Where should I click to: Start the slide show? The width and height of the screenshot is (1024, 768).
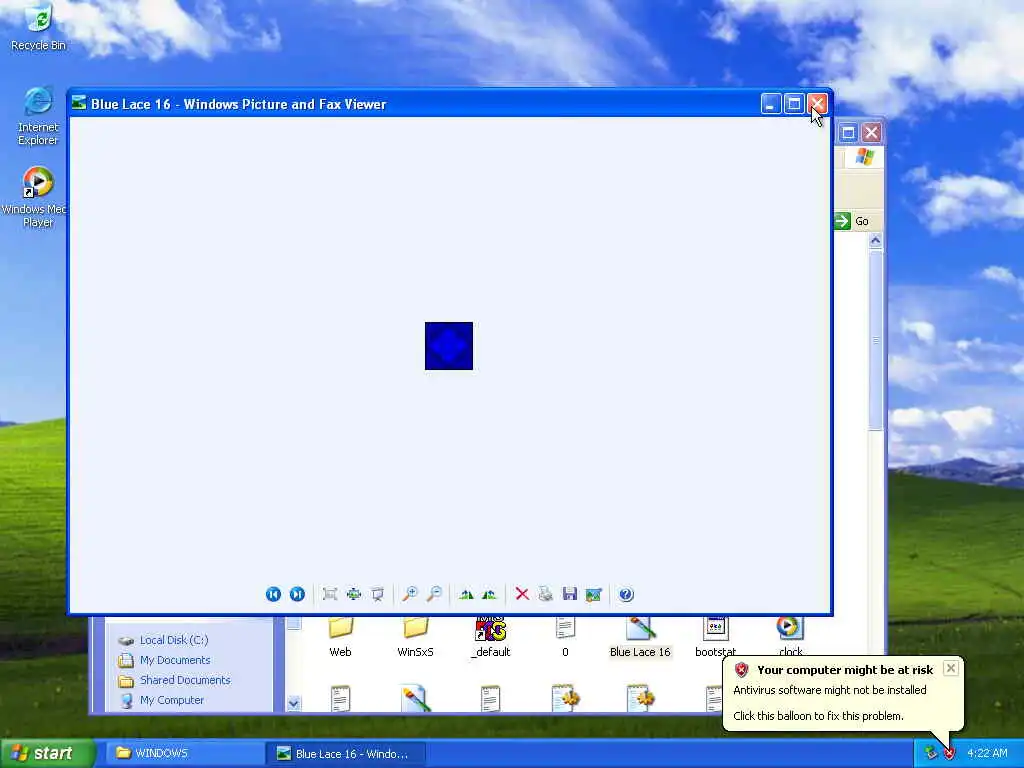(x=377, y=594)
